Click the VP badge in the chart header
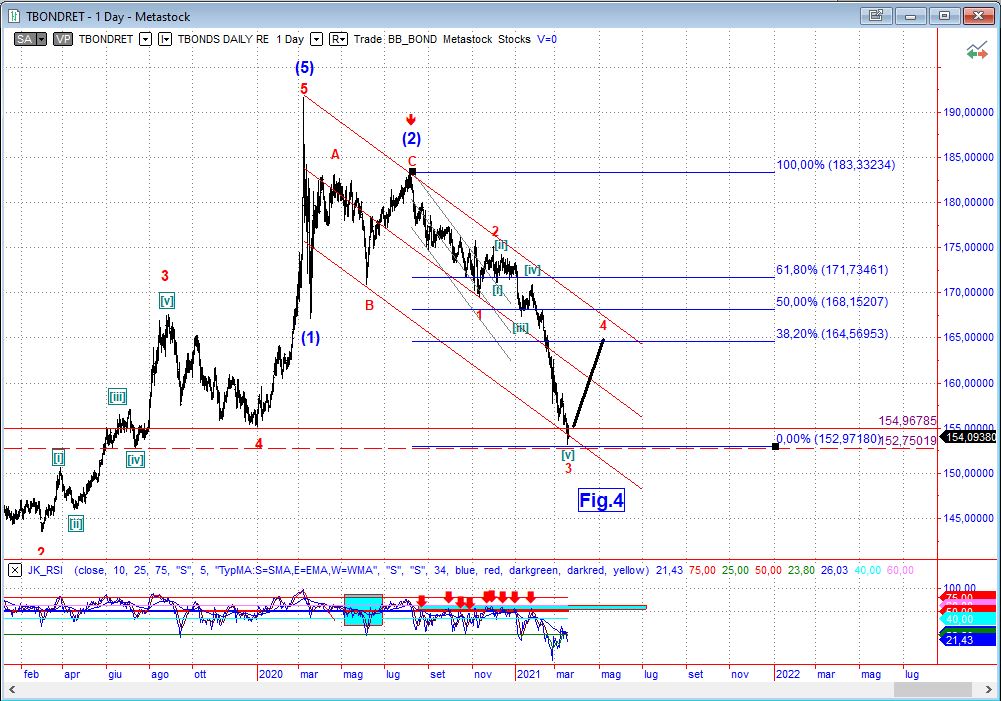 [x=63, y=39]
